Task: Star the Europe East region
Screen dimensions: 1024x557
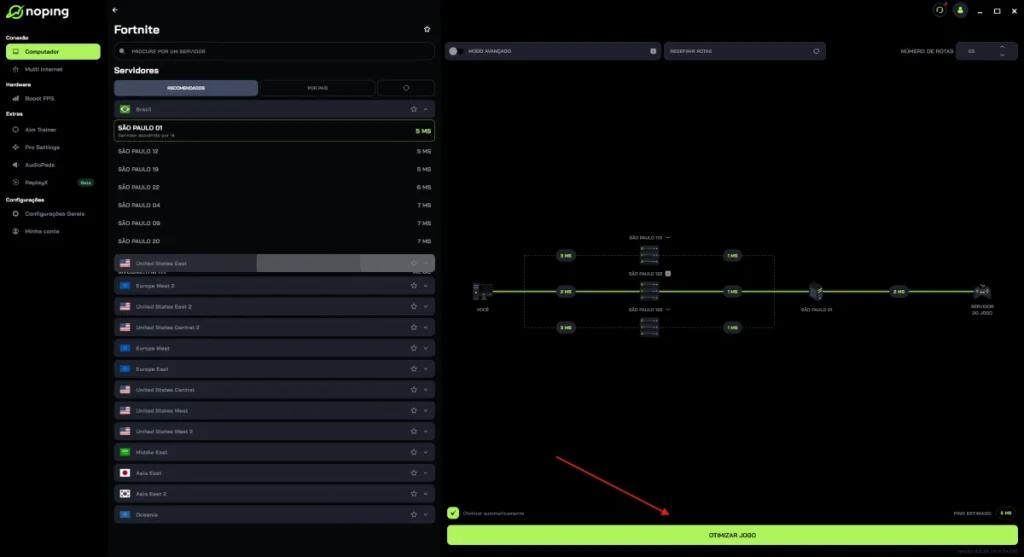Action: tap(413, 370)
